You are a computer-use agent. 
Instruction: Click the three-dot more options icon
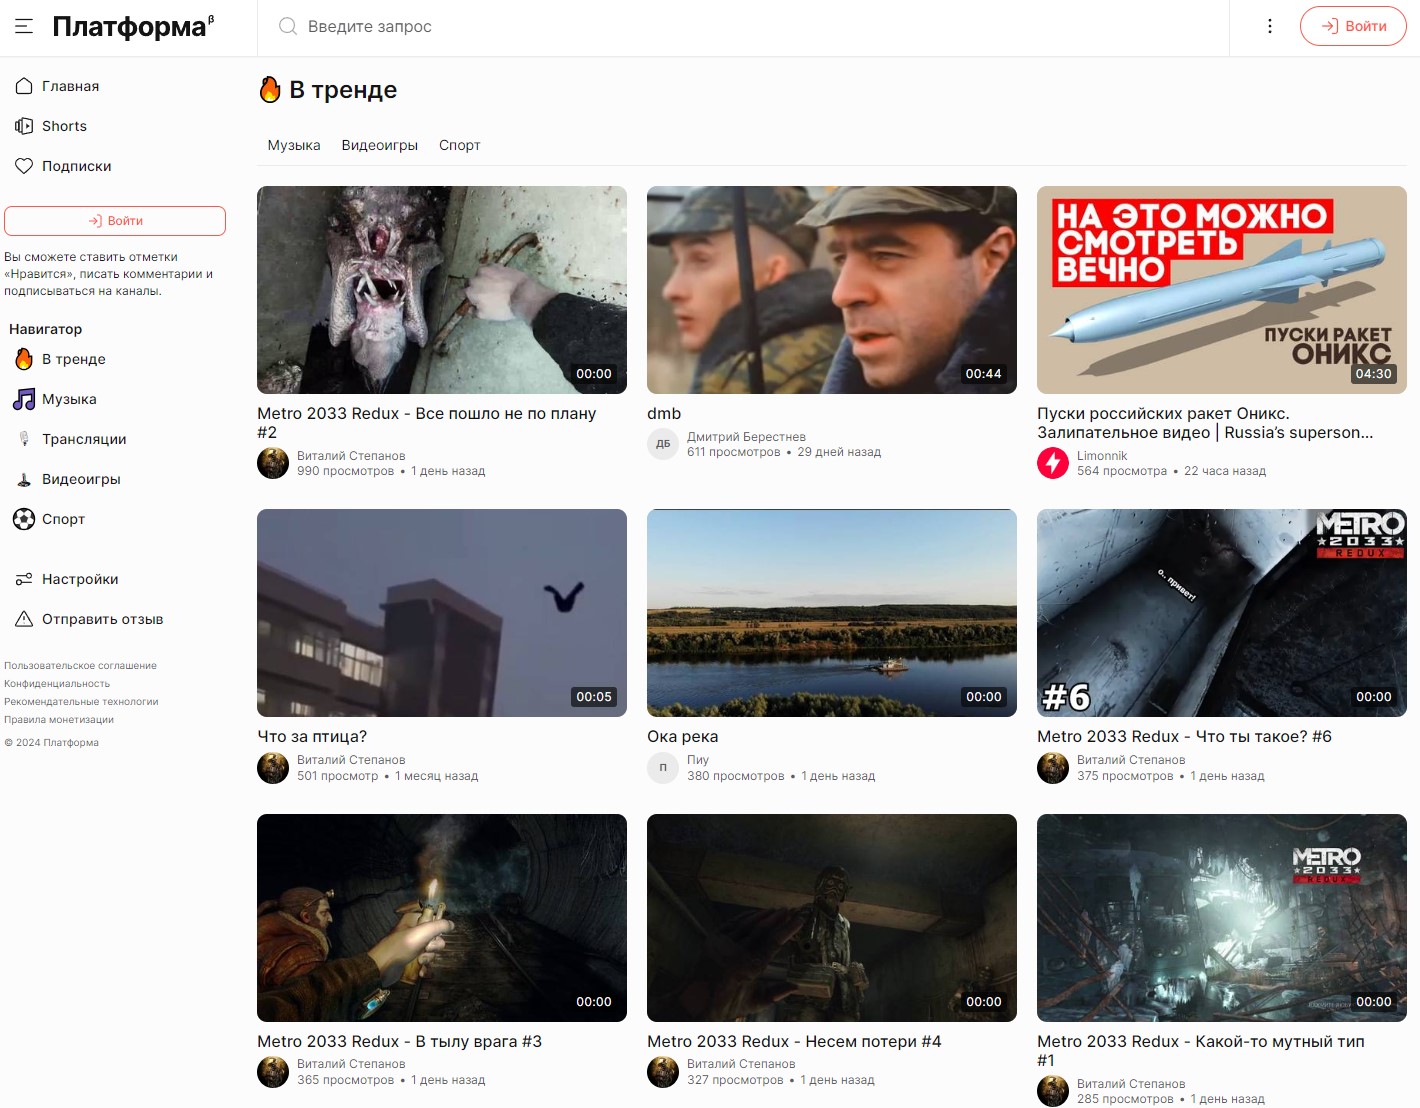(x=1269, y=27)
